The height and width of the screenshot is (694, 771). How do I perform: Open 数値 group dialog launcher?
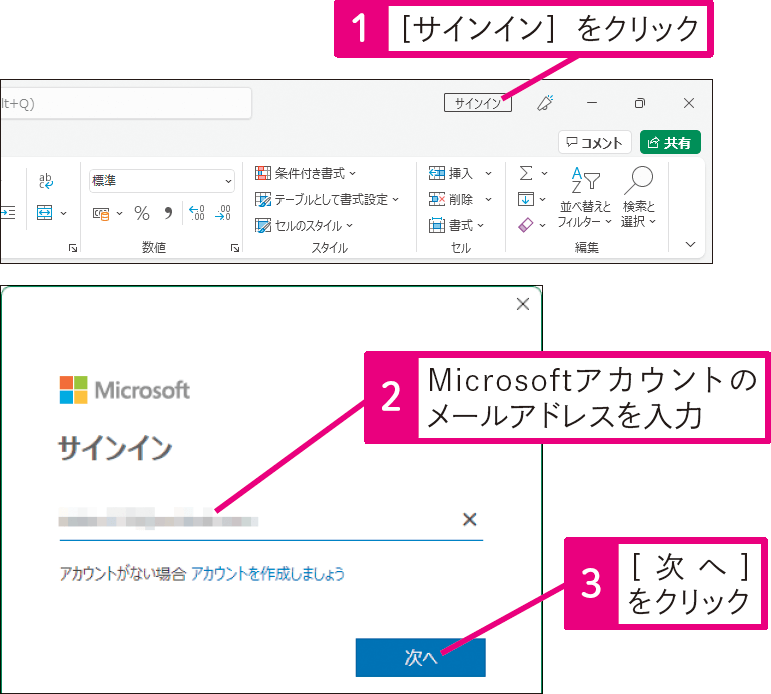pyautogui.click(x=235, y=248)
